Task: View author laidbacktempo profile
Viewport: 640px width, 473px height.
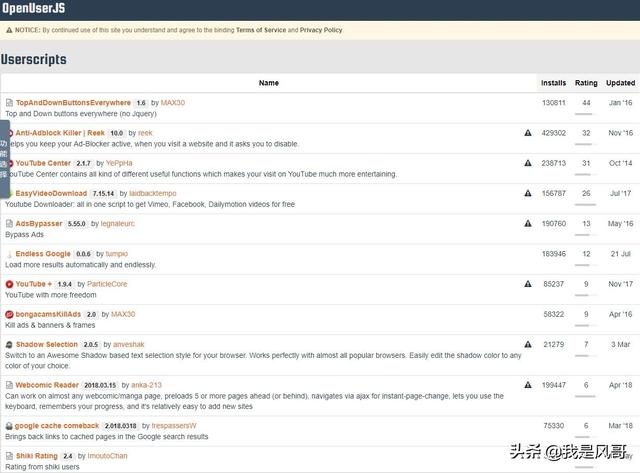Action: [153, 193]
